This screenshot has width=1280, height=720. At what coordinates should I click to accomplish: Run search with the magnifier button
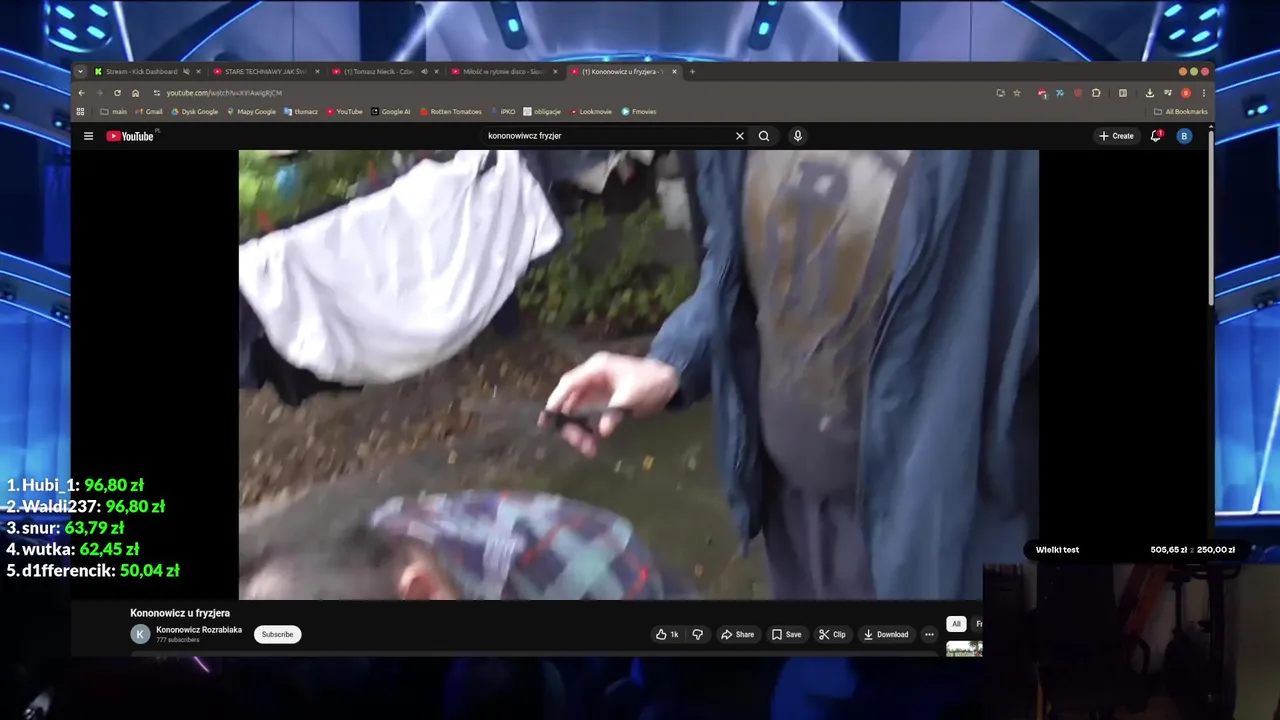[x=764, y=136]
